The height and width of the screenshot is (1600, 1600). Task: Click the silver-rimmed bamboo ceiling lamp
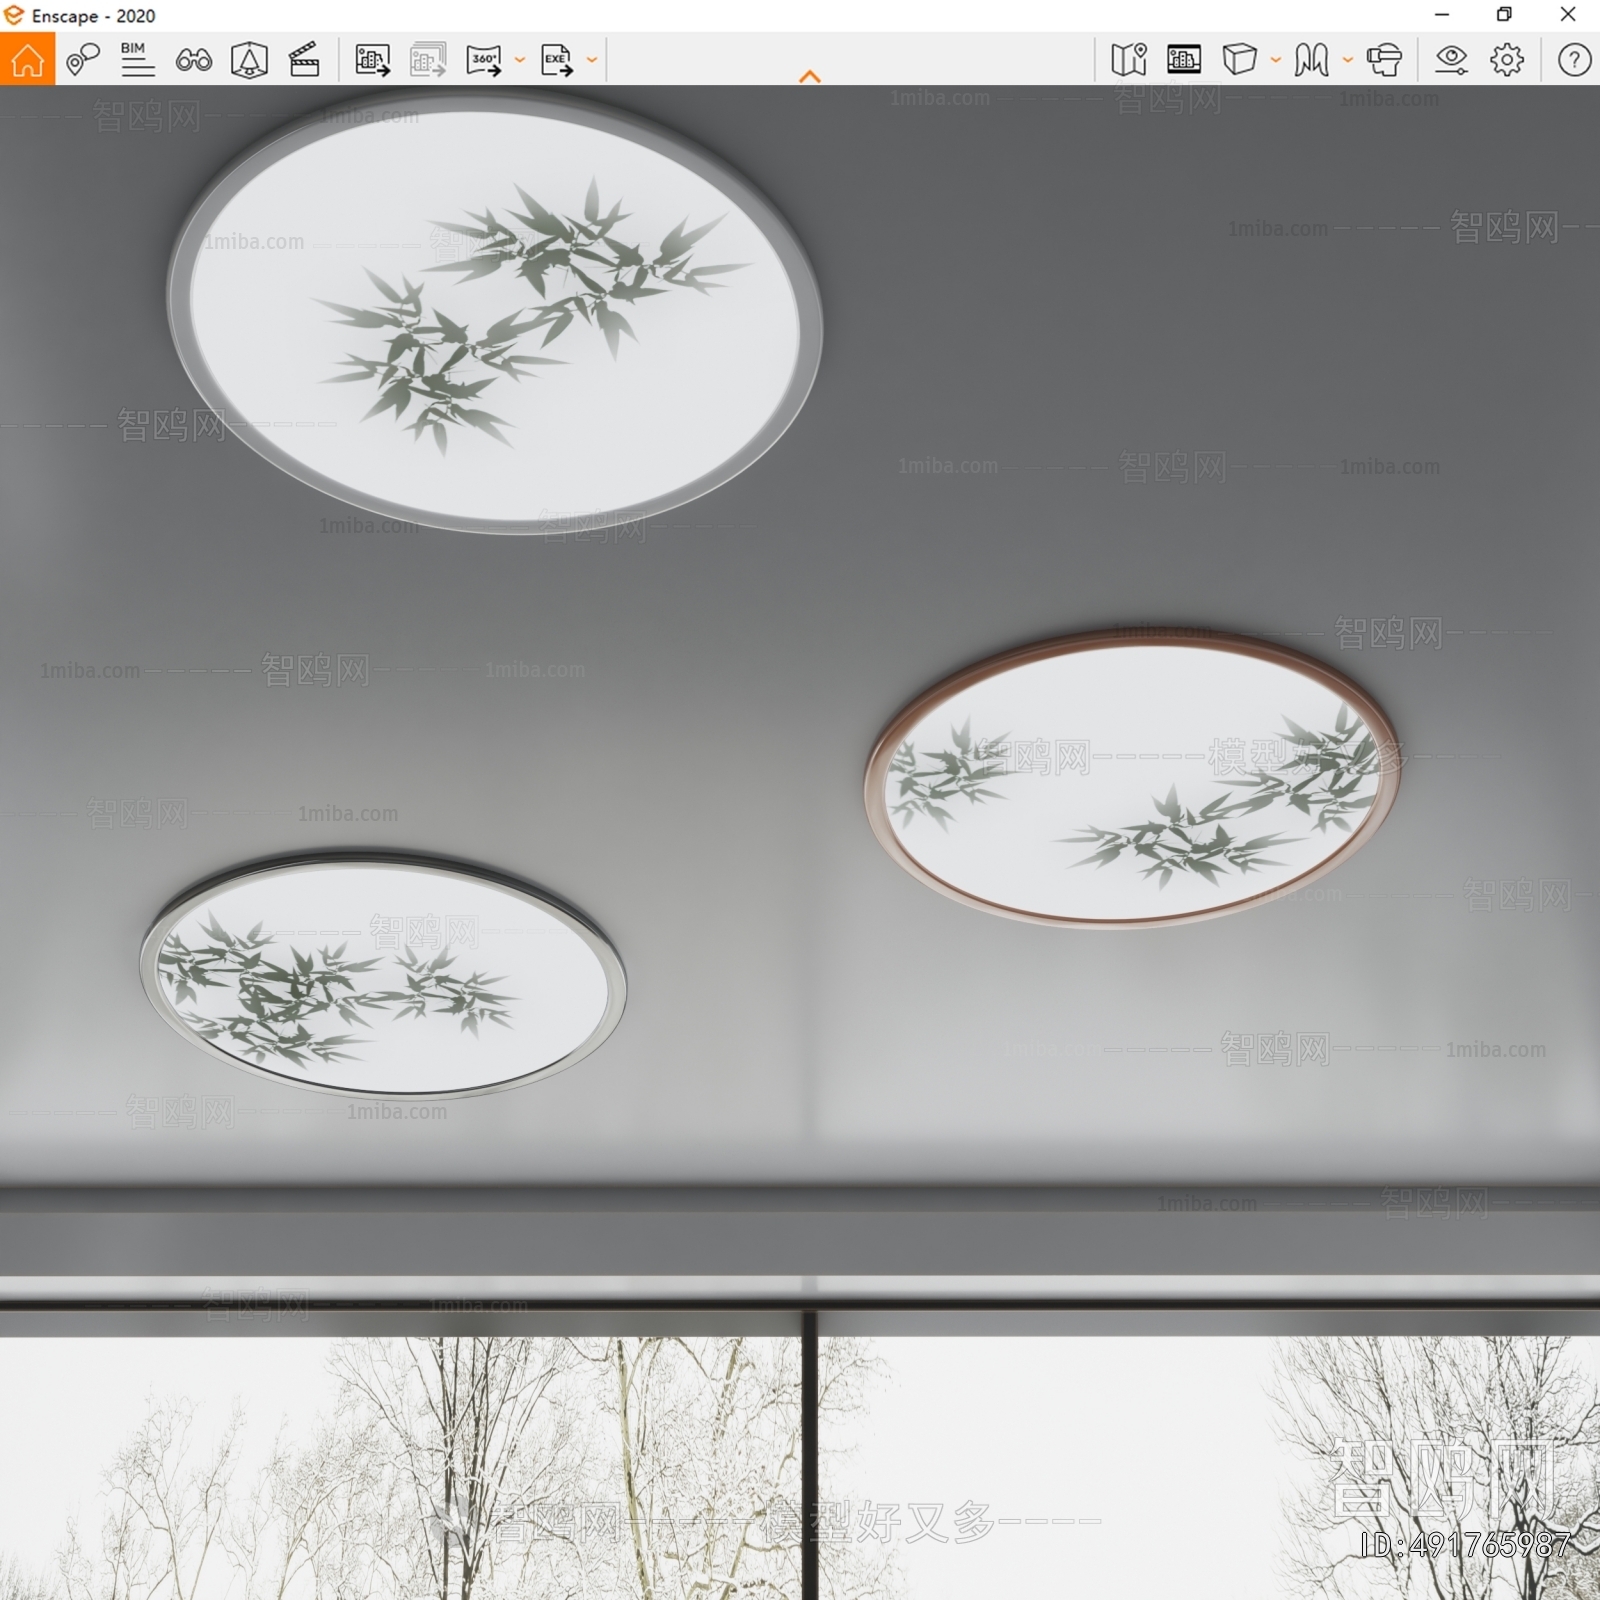(x=383, y=975)
